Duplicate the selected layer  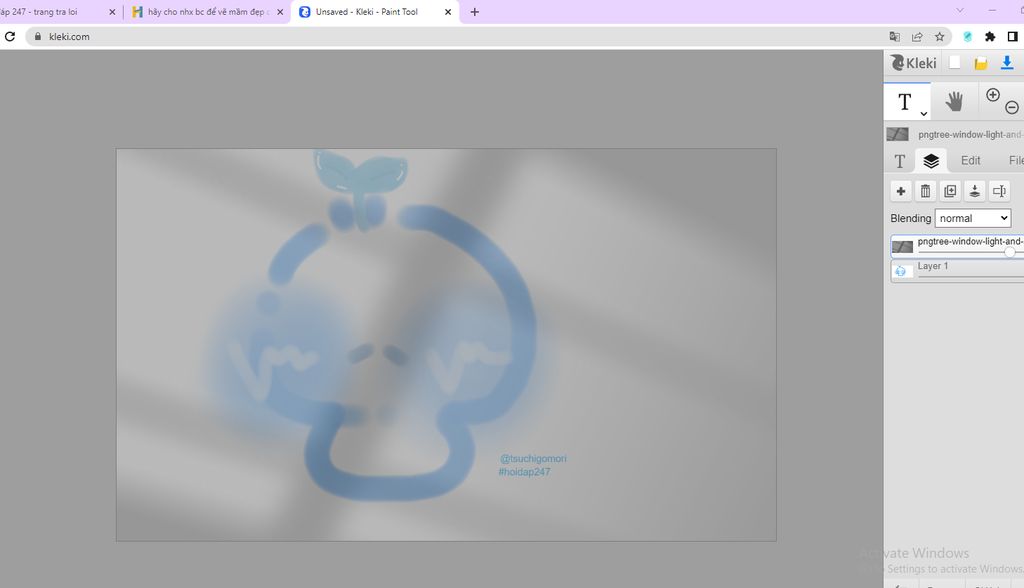[950, 191]
